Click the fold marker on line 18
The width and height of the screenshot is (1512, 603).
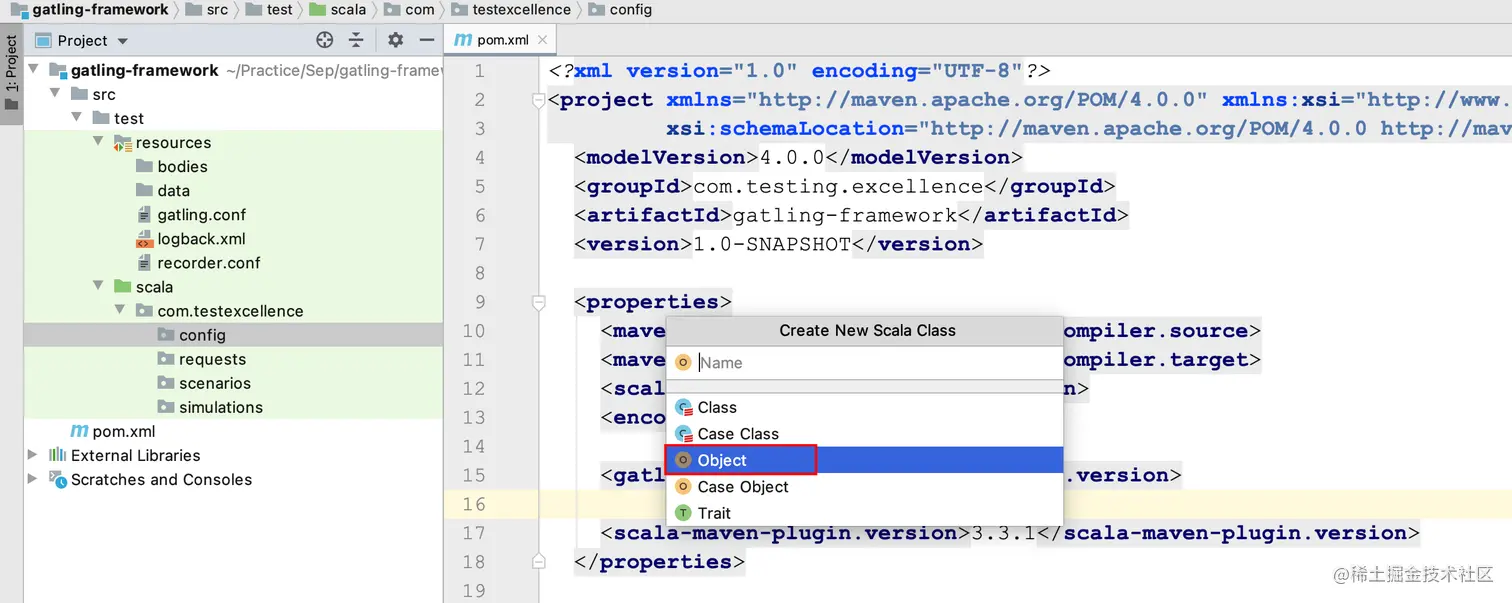click(539, 561)
